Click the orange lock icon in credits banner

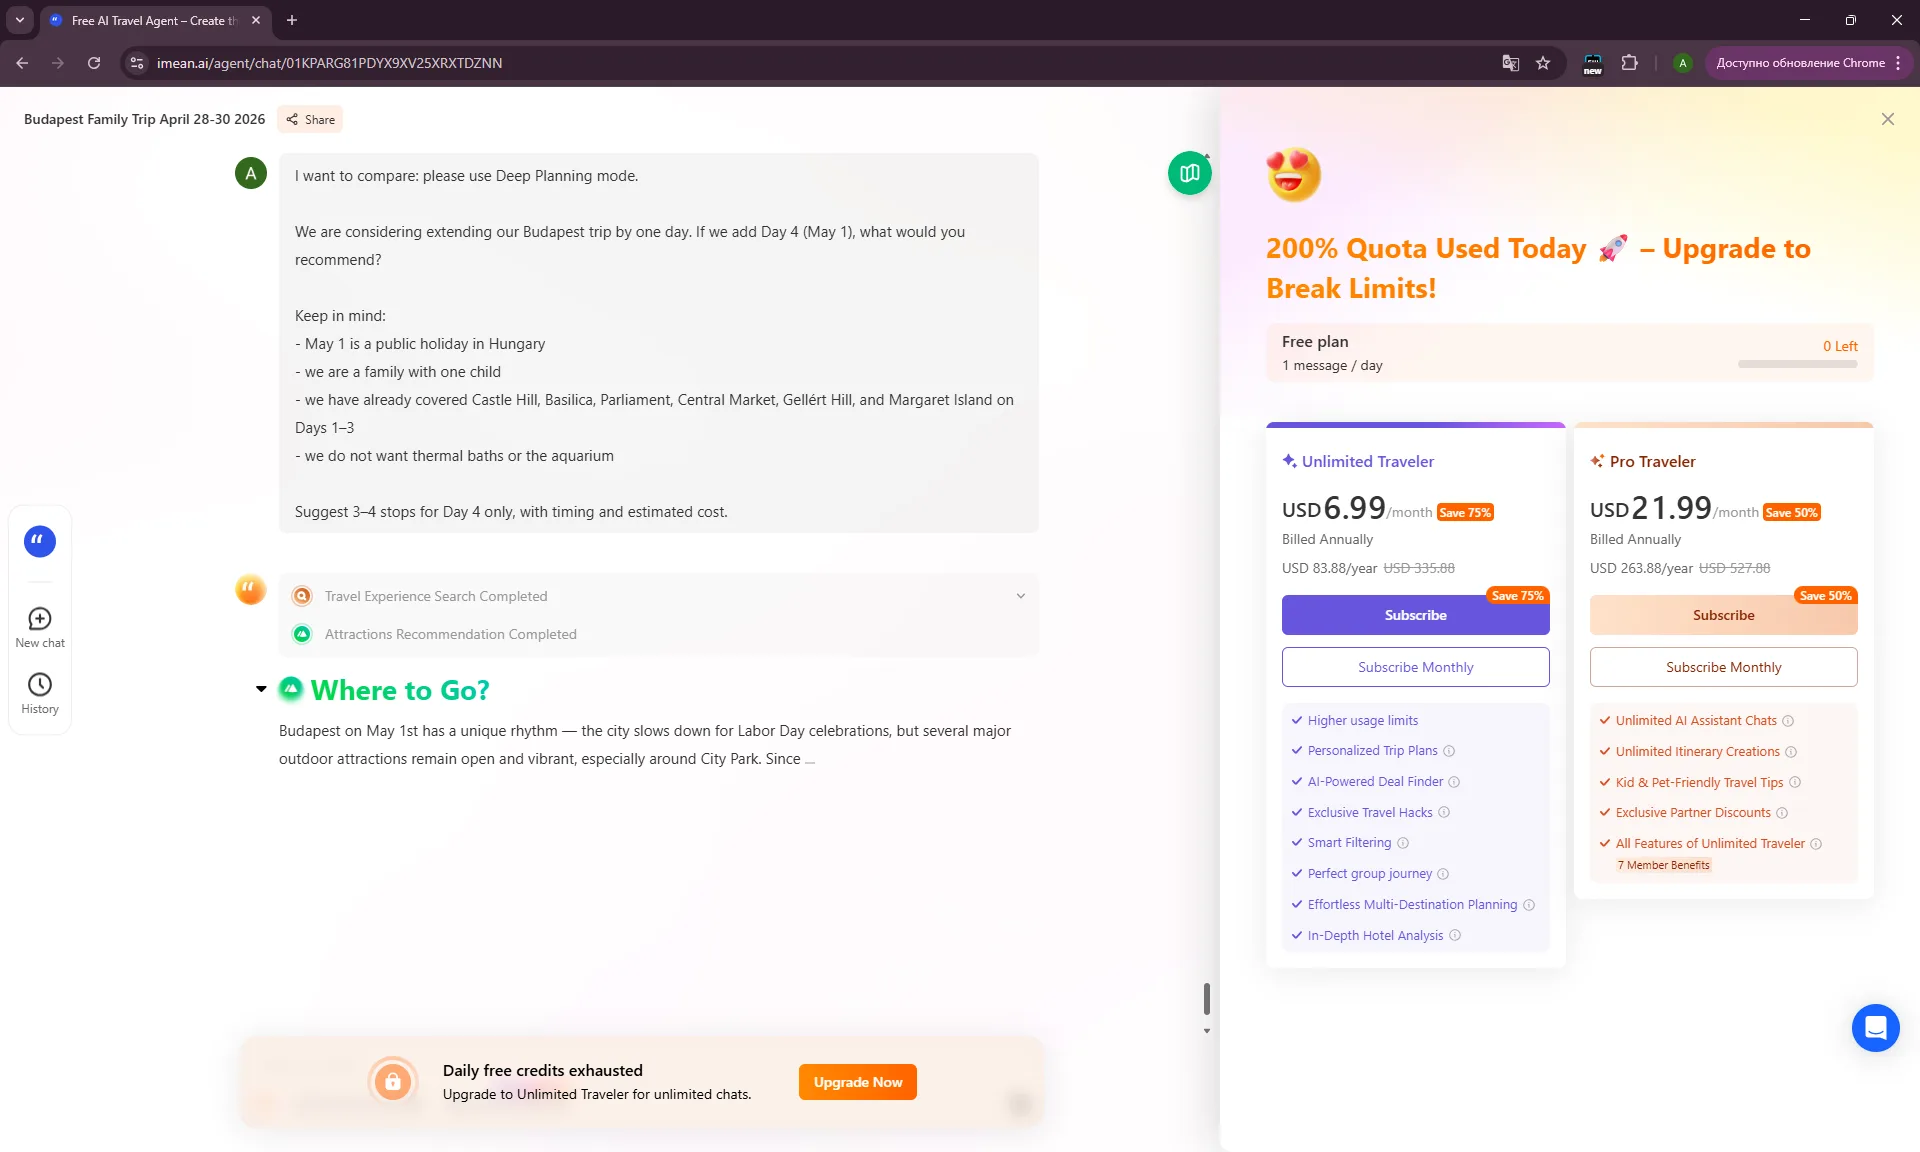click(393, 1081)
